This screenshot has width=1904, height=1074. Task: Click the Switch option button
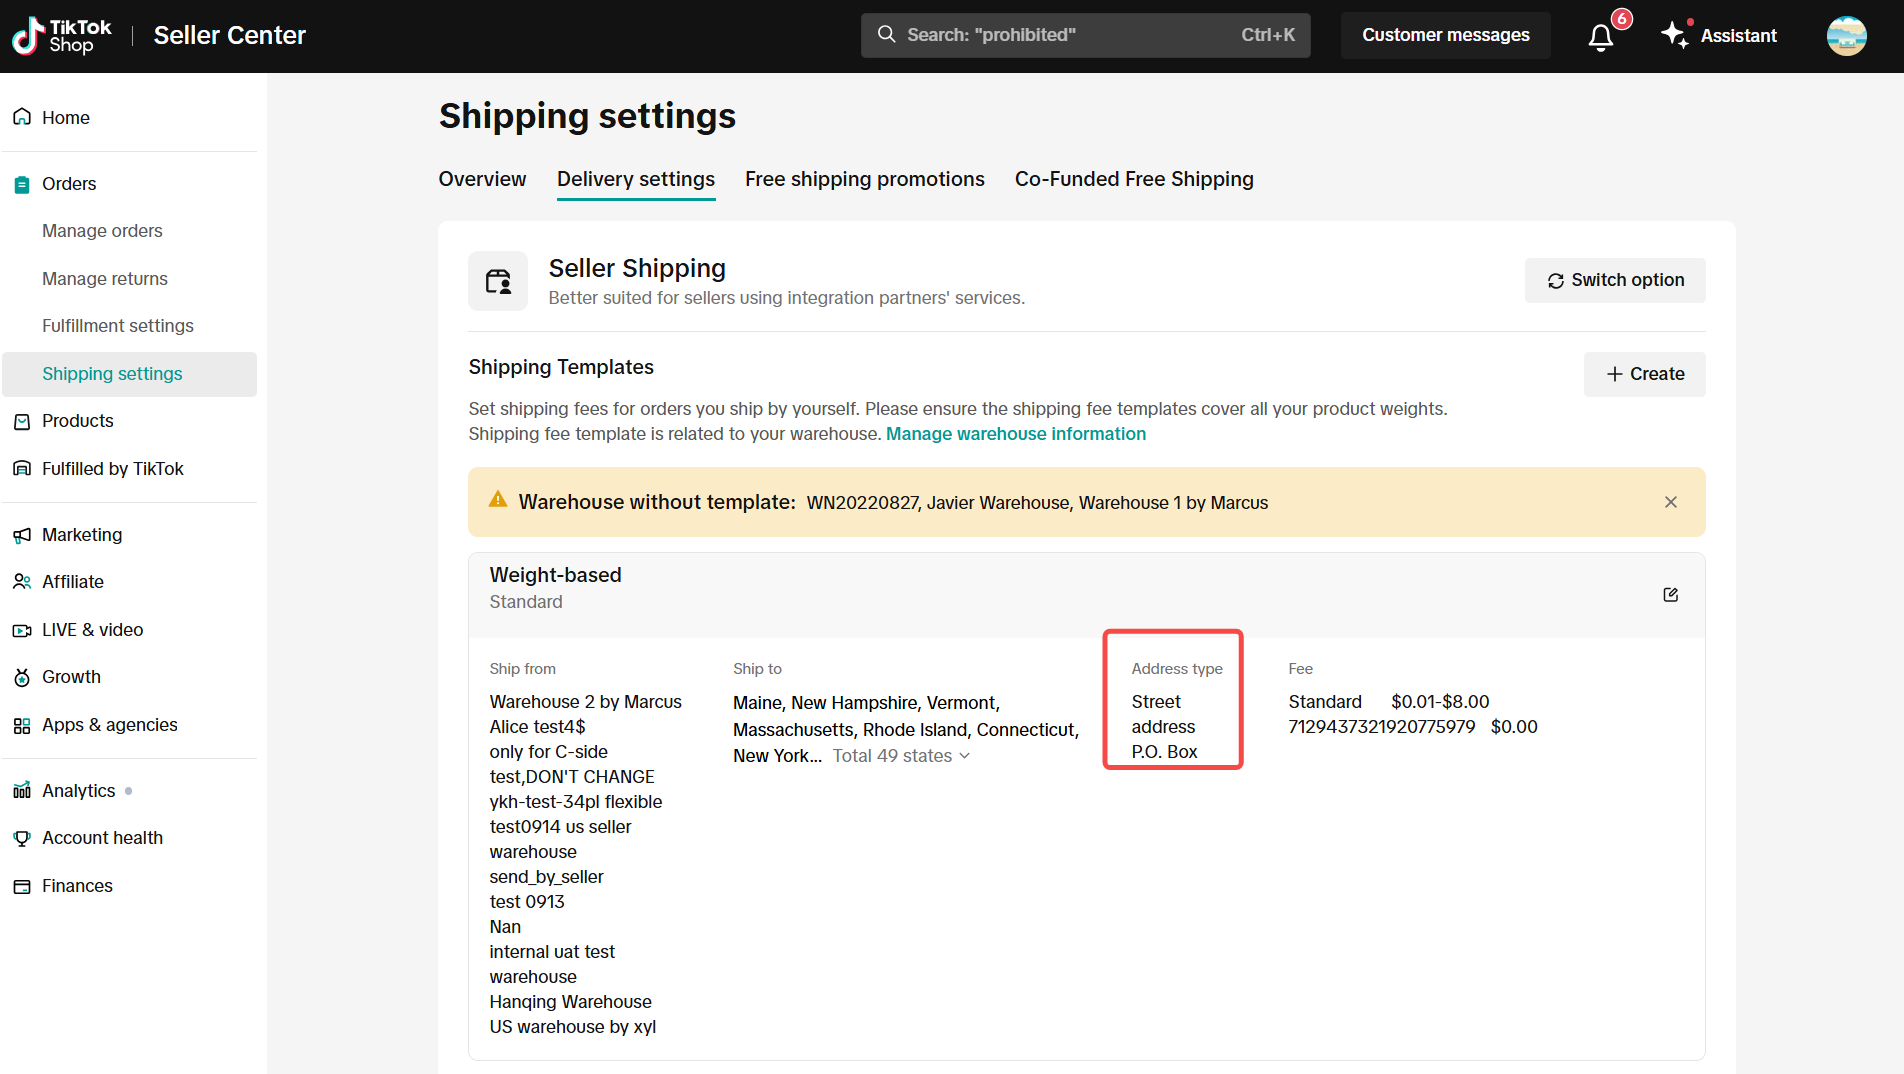1614,280
